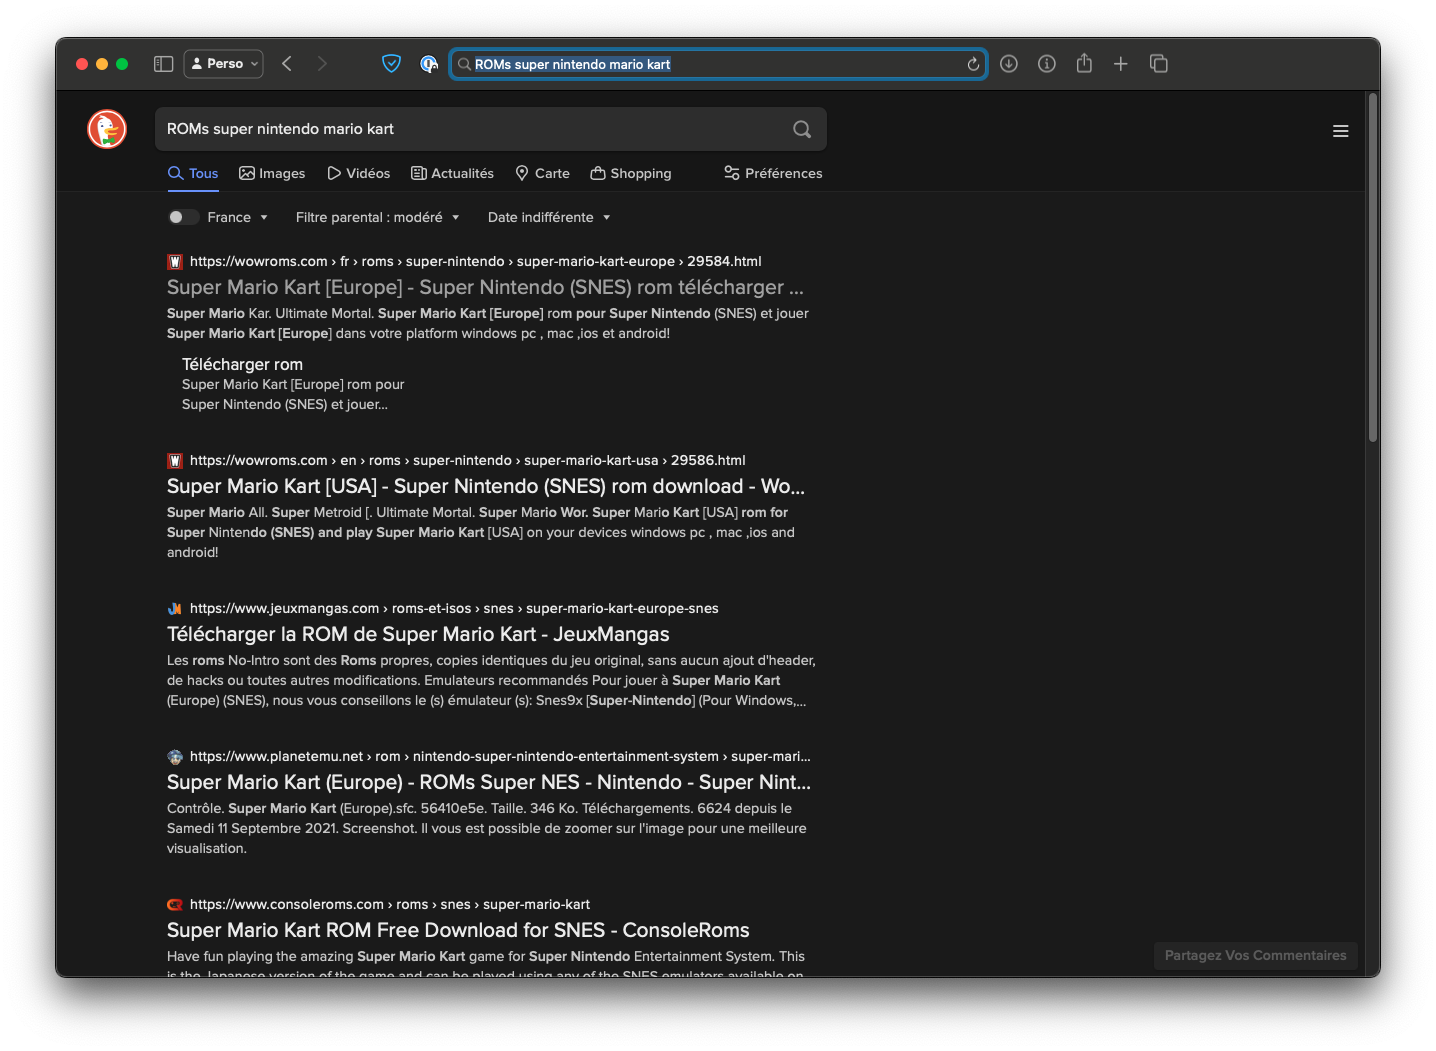
Task: Open the Perso profile dropdown
Action: (x=224, y=63)
